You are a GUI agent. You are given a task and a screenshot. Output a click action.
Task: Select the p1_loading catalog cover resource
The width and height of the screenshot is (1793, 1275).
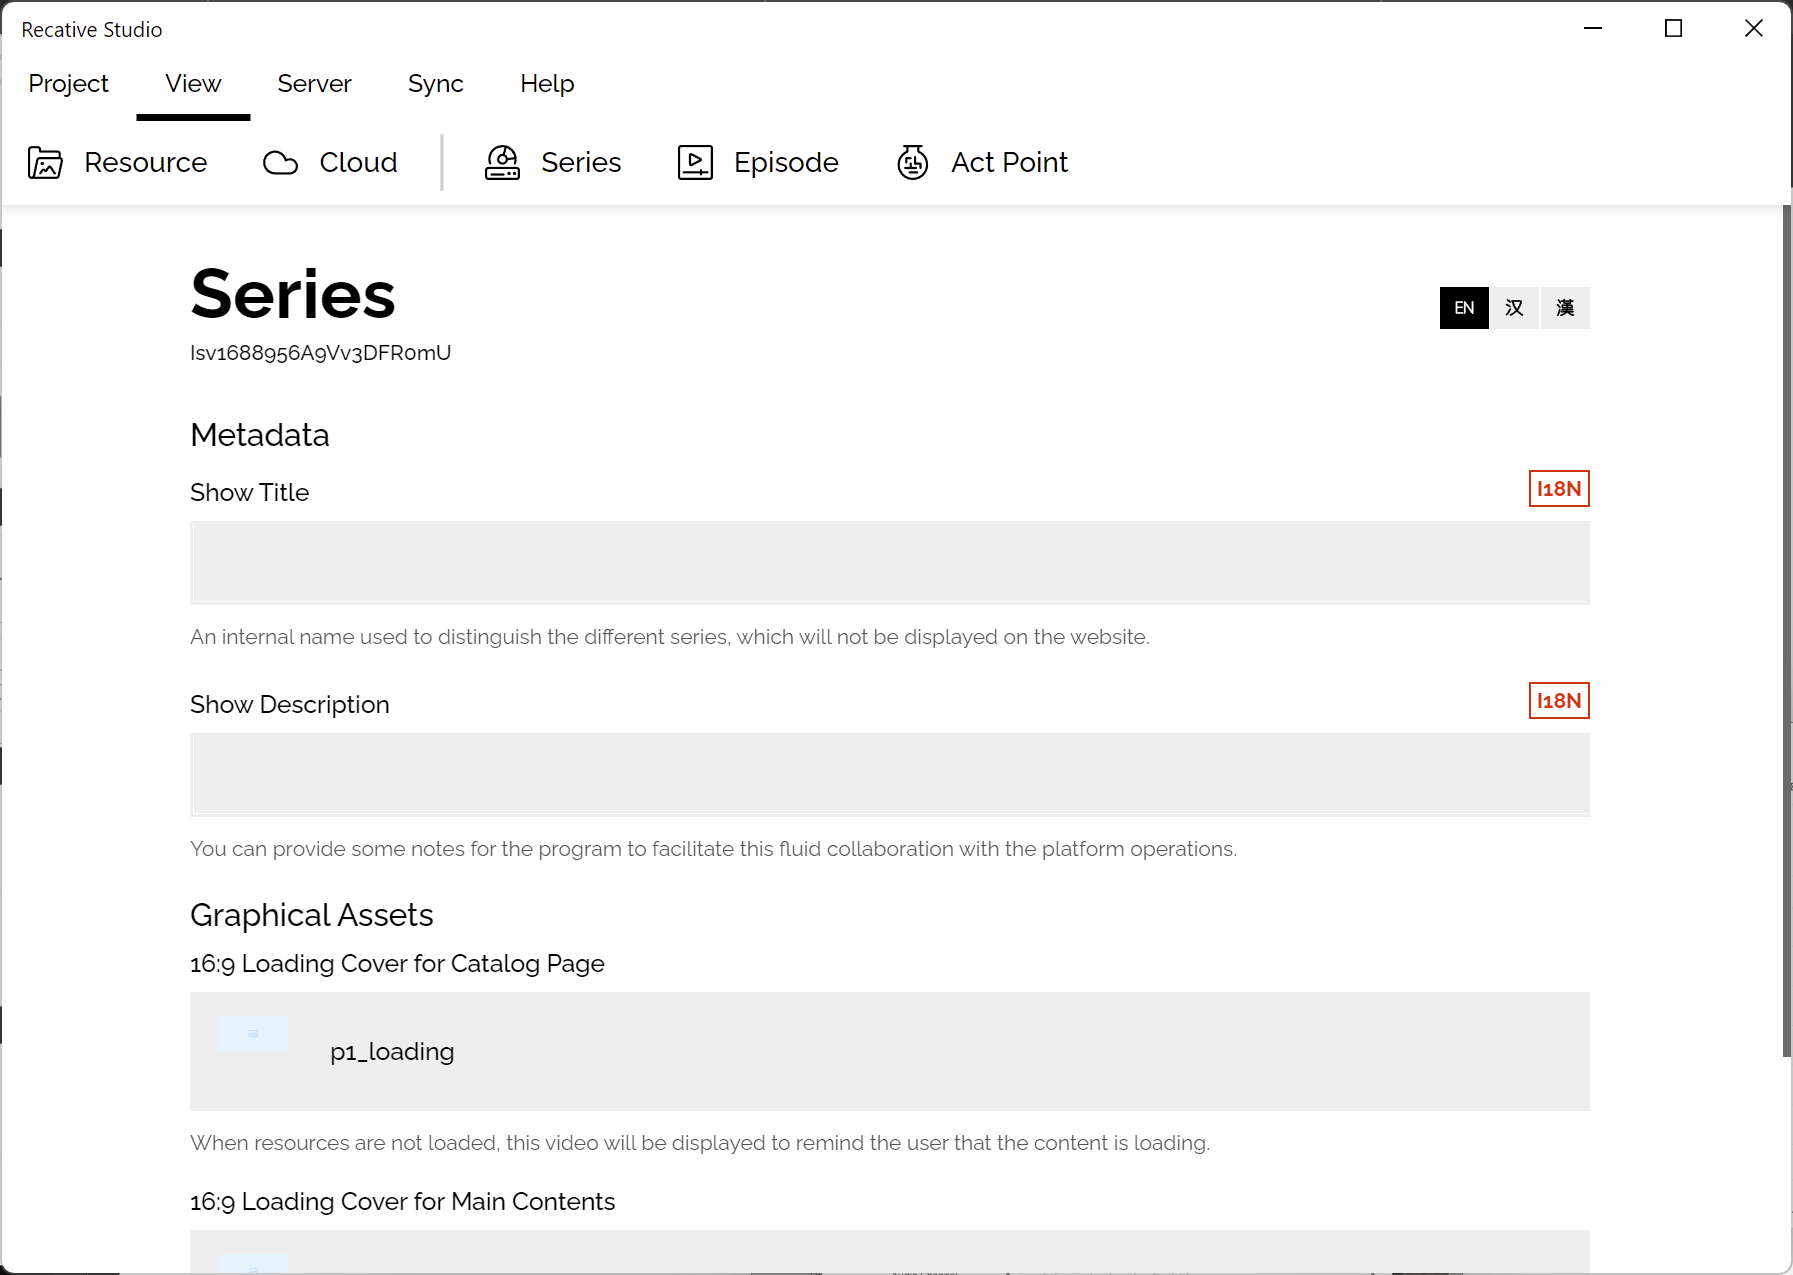(890, 1051)
